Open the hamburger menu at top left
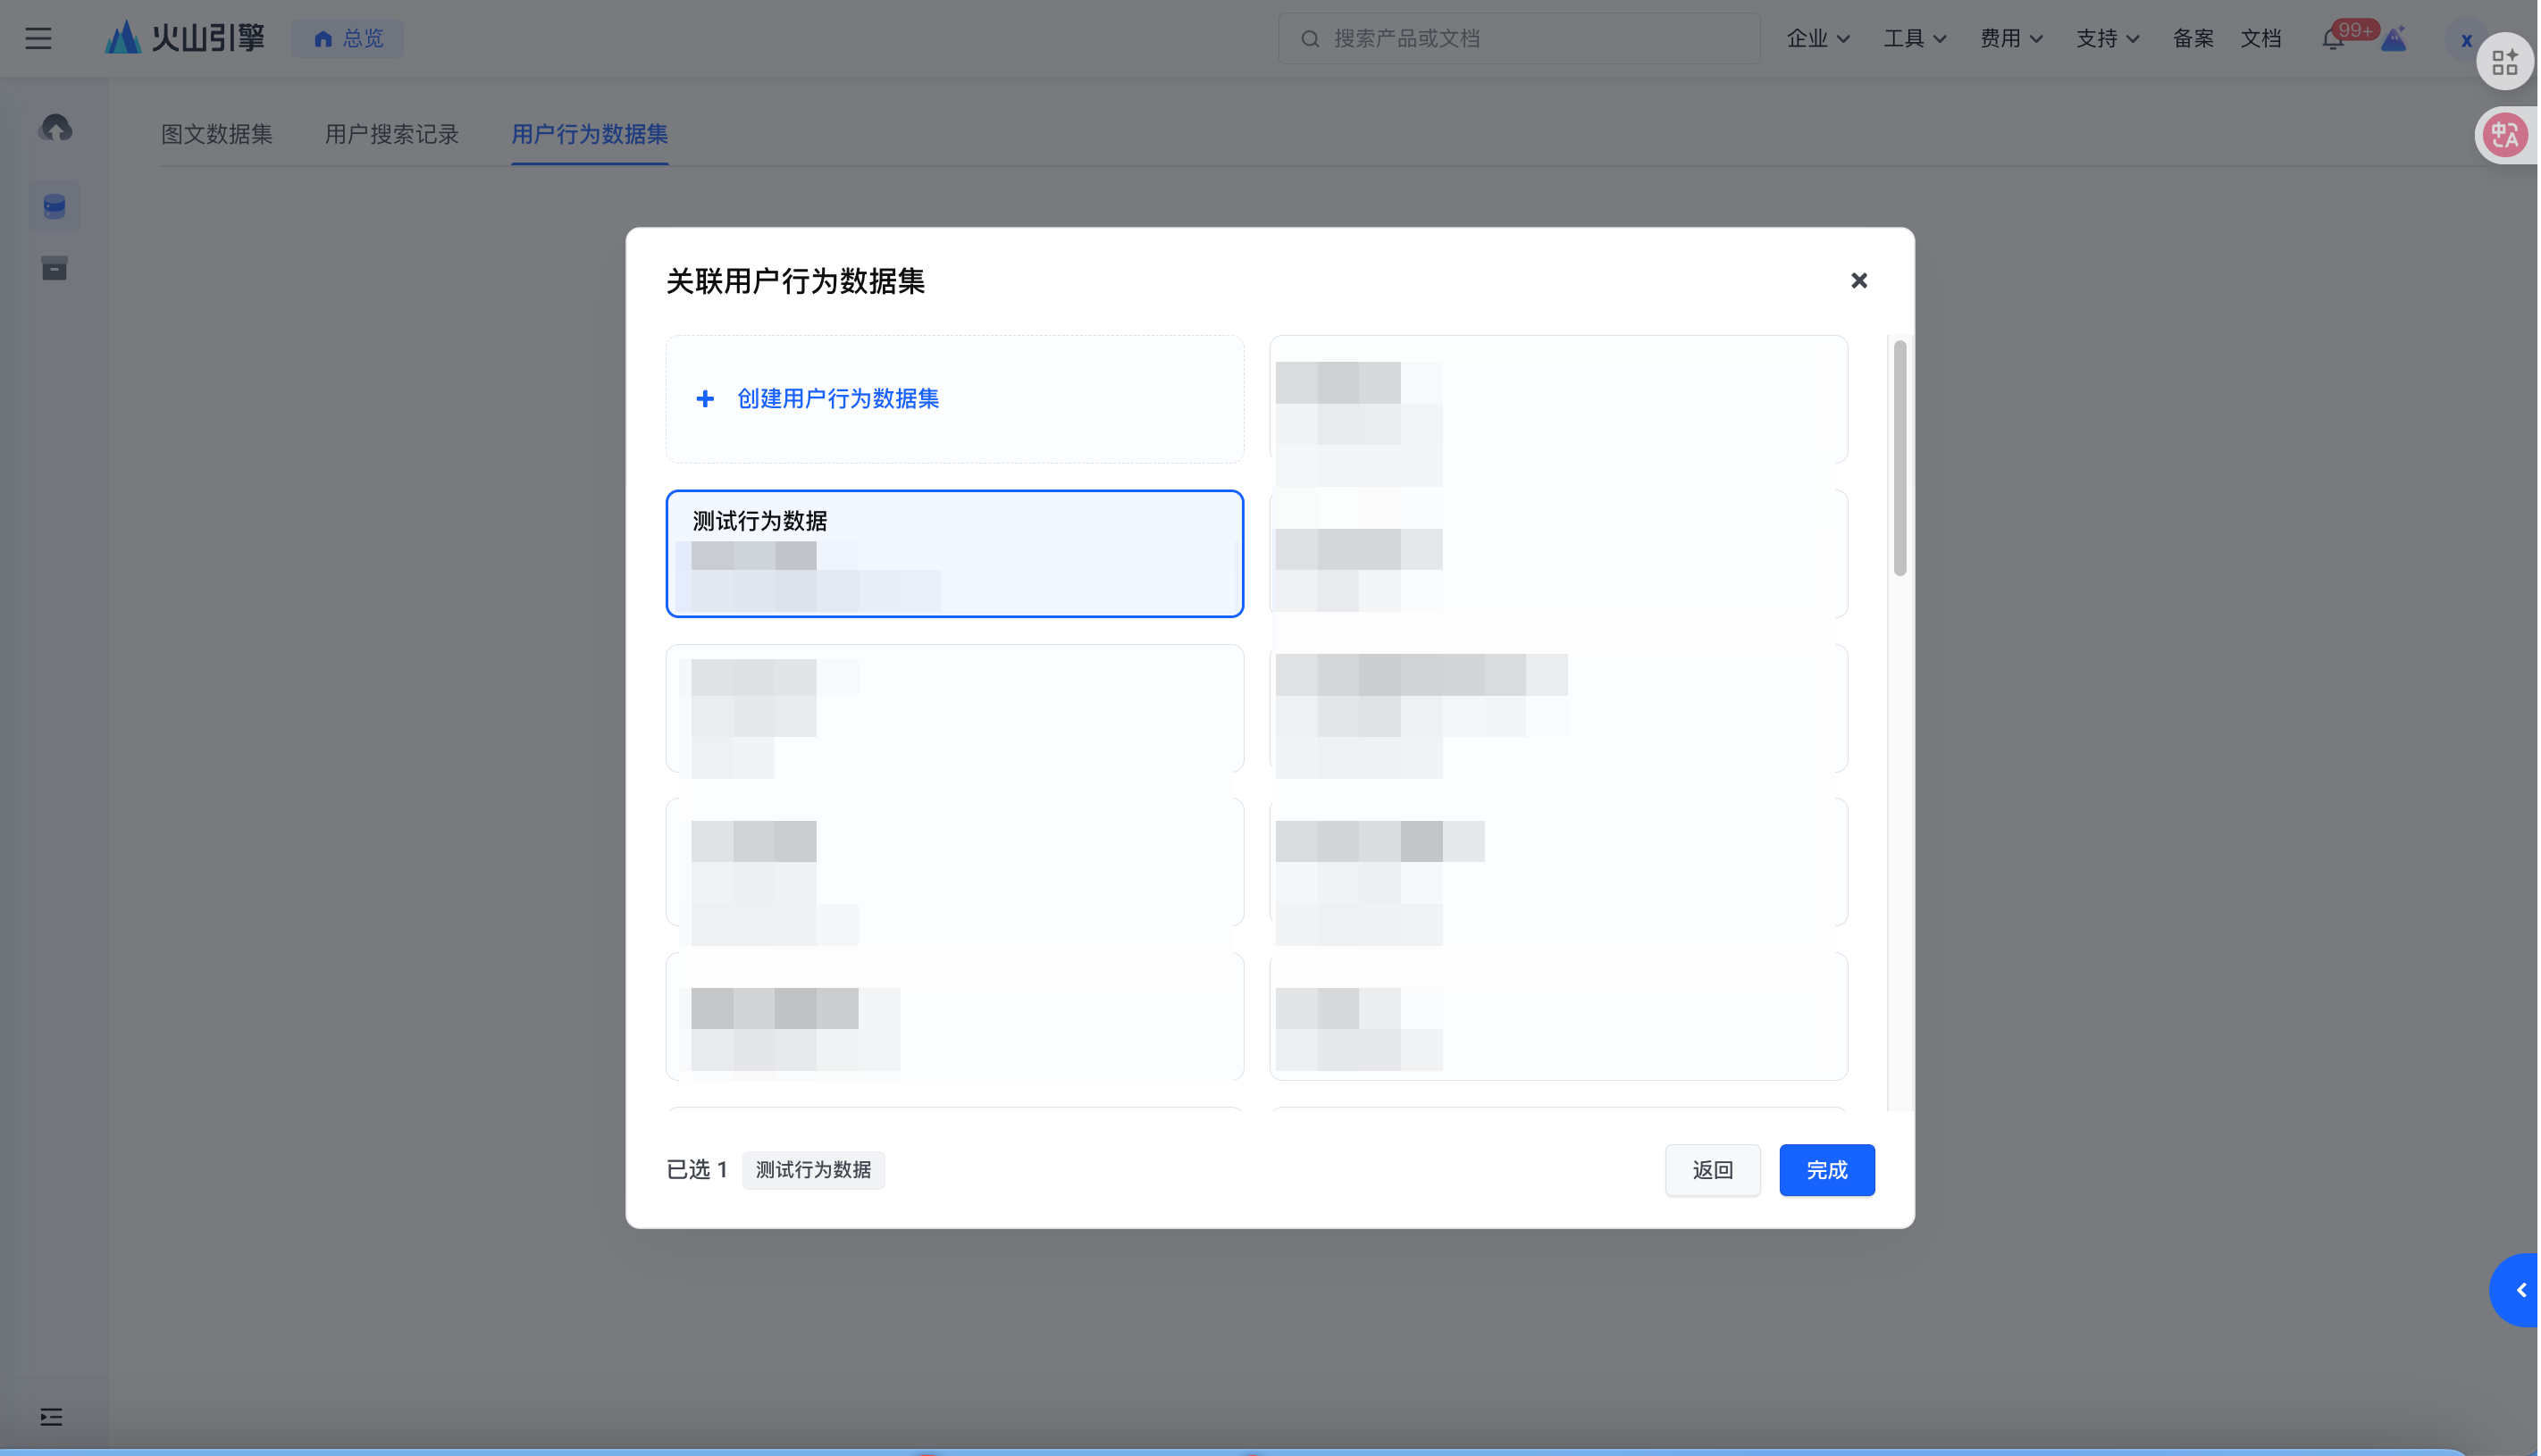The width and height of the screenshot is (2541, 1456). coord(38,38)
